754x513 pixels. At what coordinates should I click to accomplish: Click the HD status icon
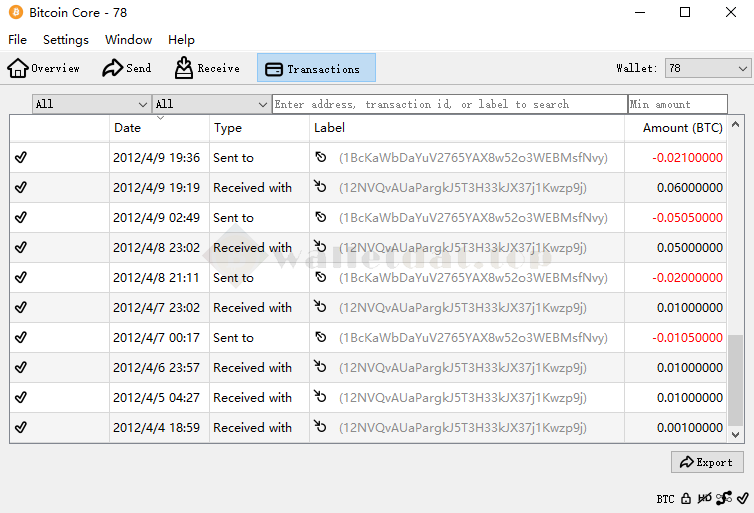click(x=705, y=498)
